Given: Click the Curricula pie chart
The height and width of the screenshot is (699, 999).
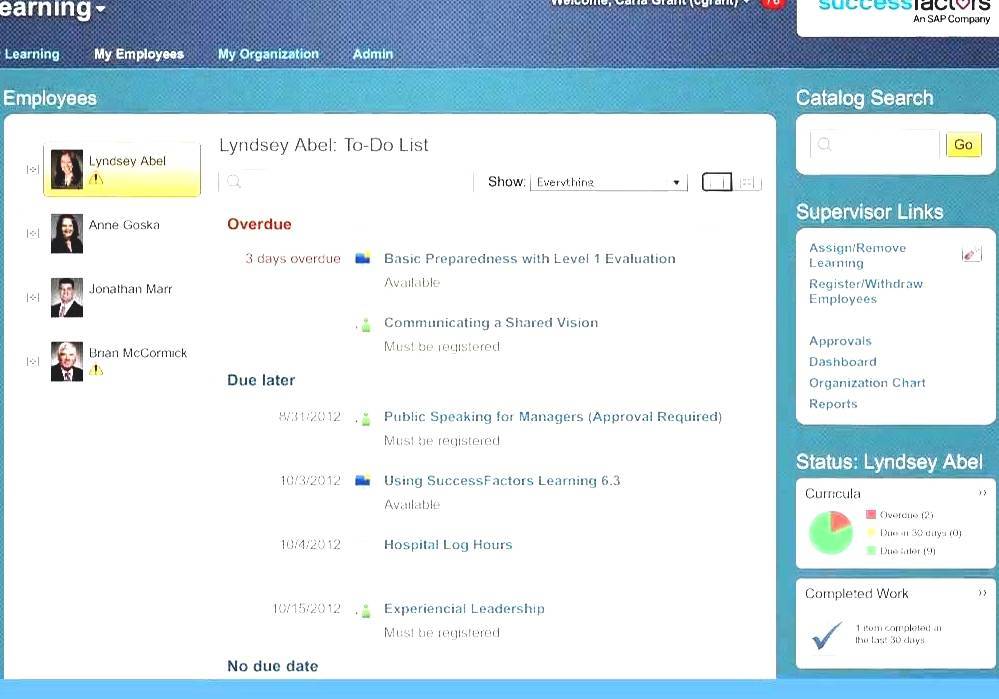Looking at the screenshot, I should tap(831, 532).
